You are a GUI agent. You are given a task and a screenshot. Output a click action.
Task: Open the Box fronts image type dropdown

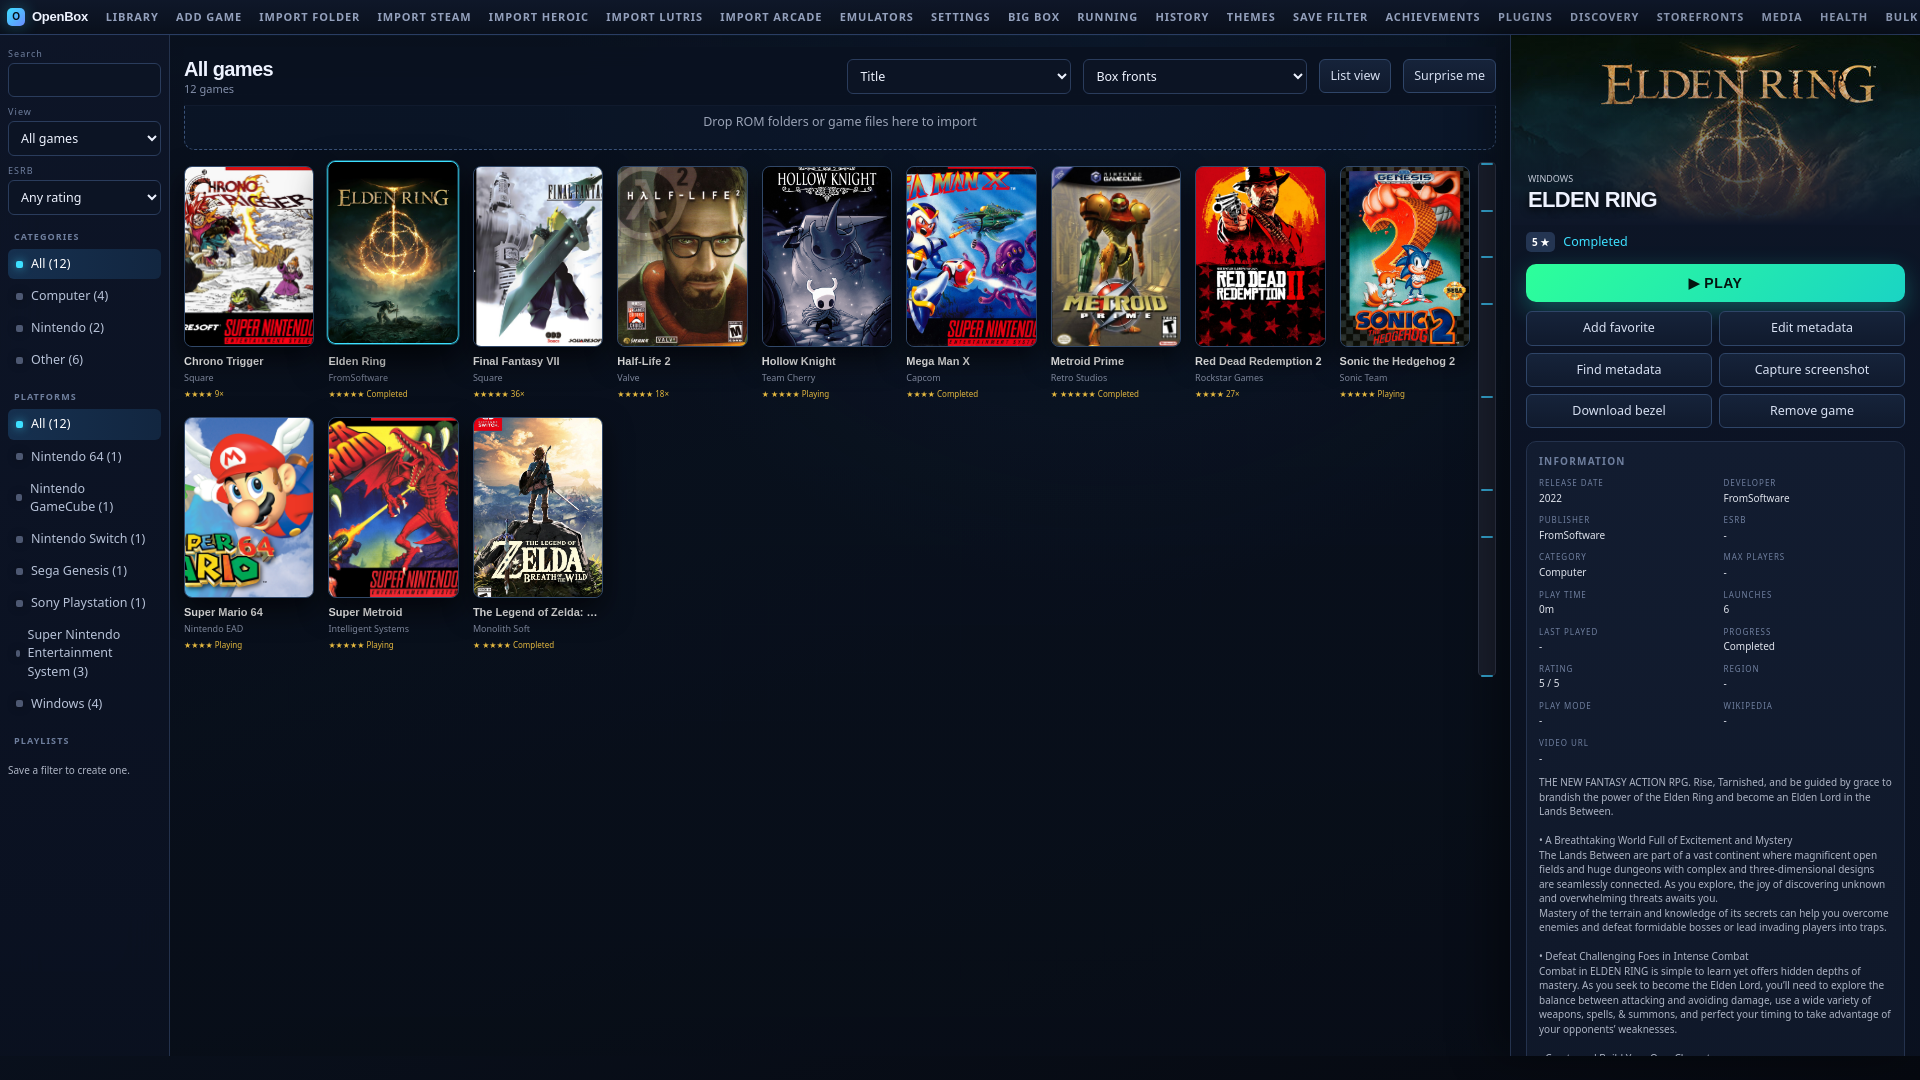pos(1194,76)
